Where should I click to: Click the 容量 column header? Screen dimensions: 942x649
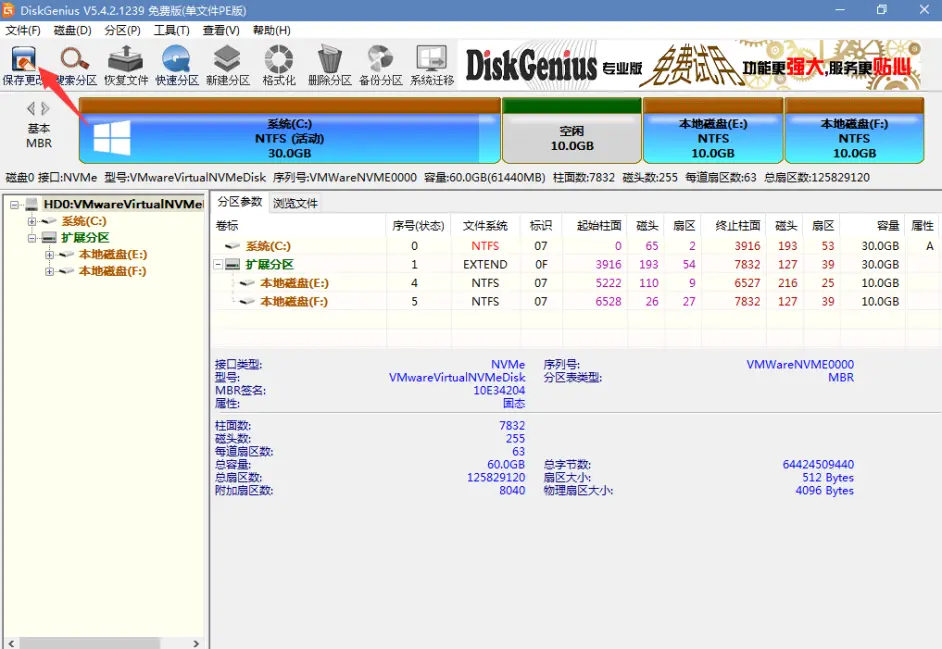point(873,226)
